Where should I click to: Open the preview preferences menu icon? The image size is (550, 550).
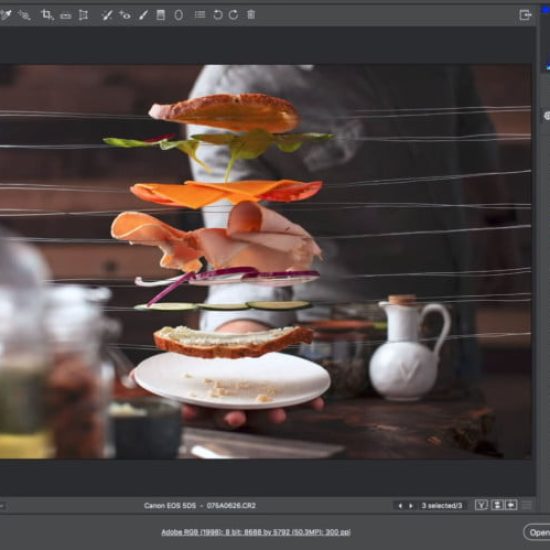[x=527, y=505]
